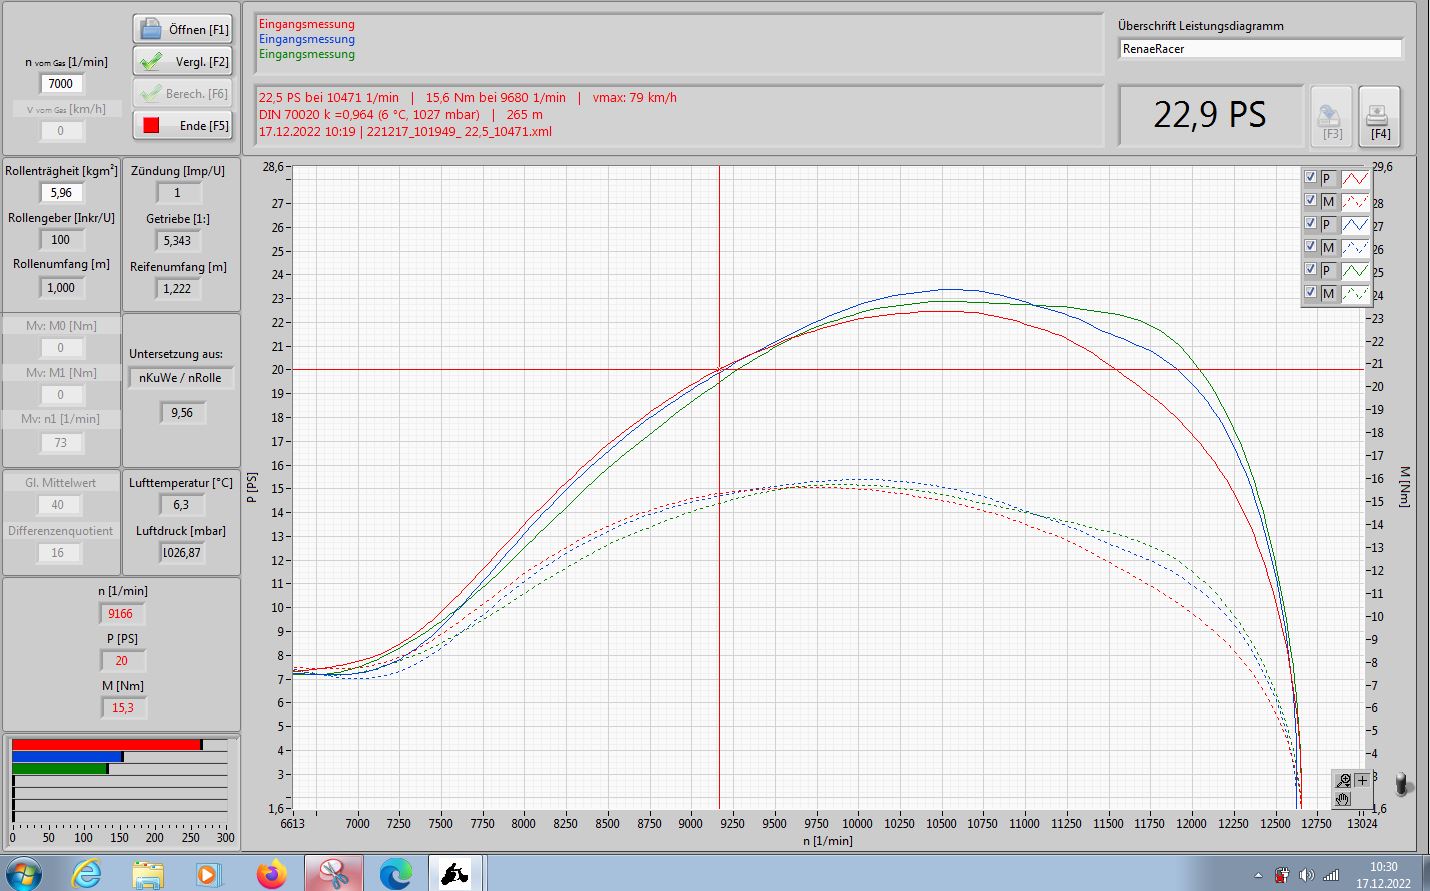1430x891 pixels.
Task: Uncheck the blue M torque curve checkbox
Action: 1310,246
